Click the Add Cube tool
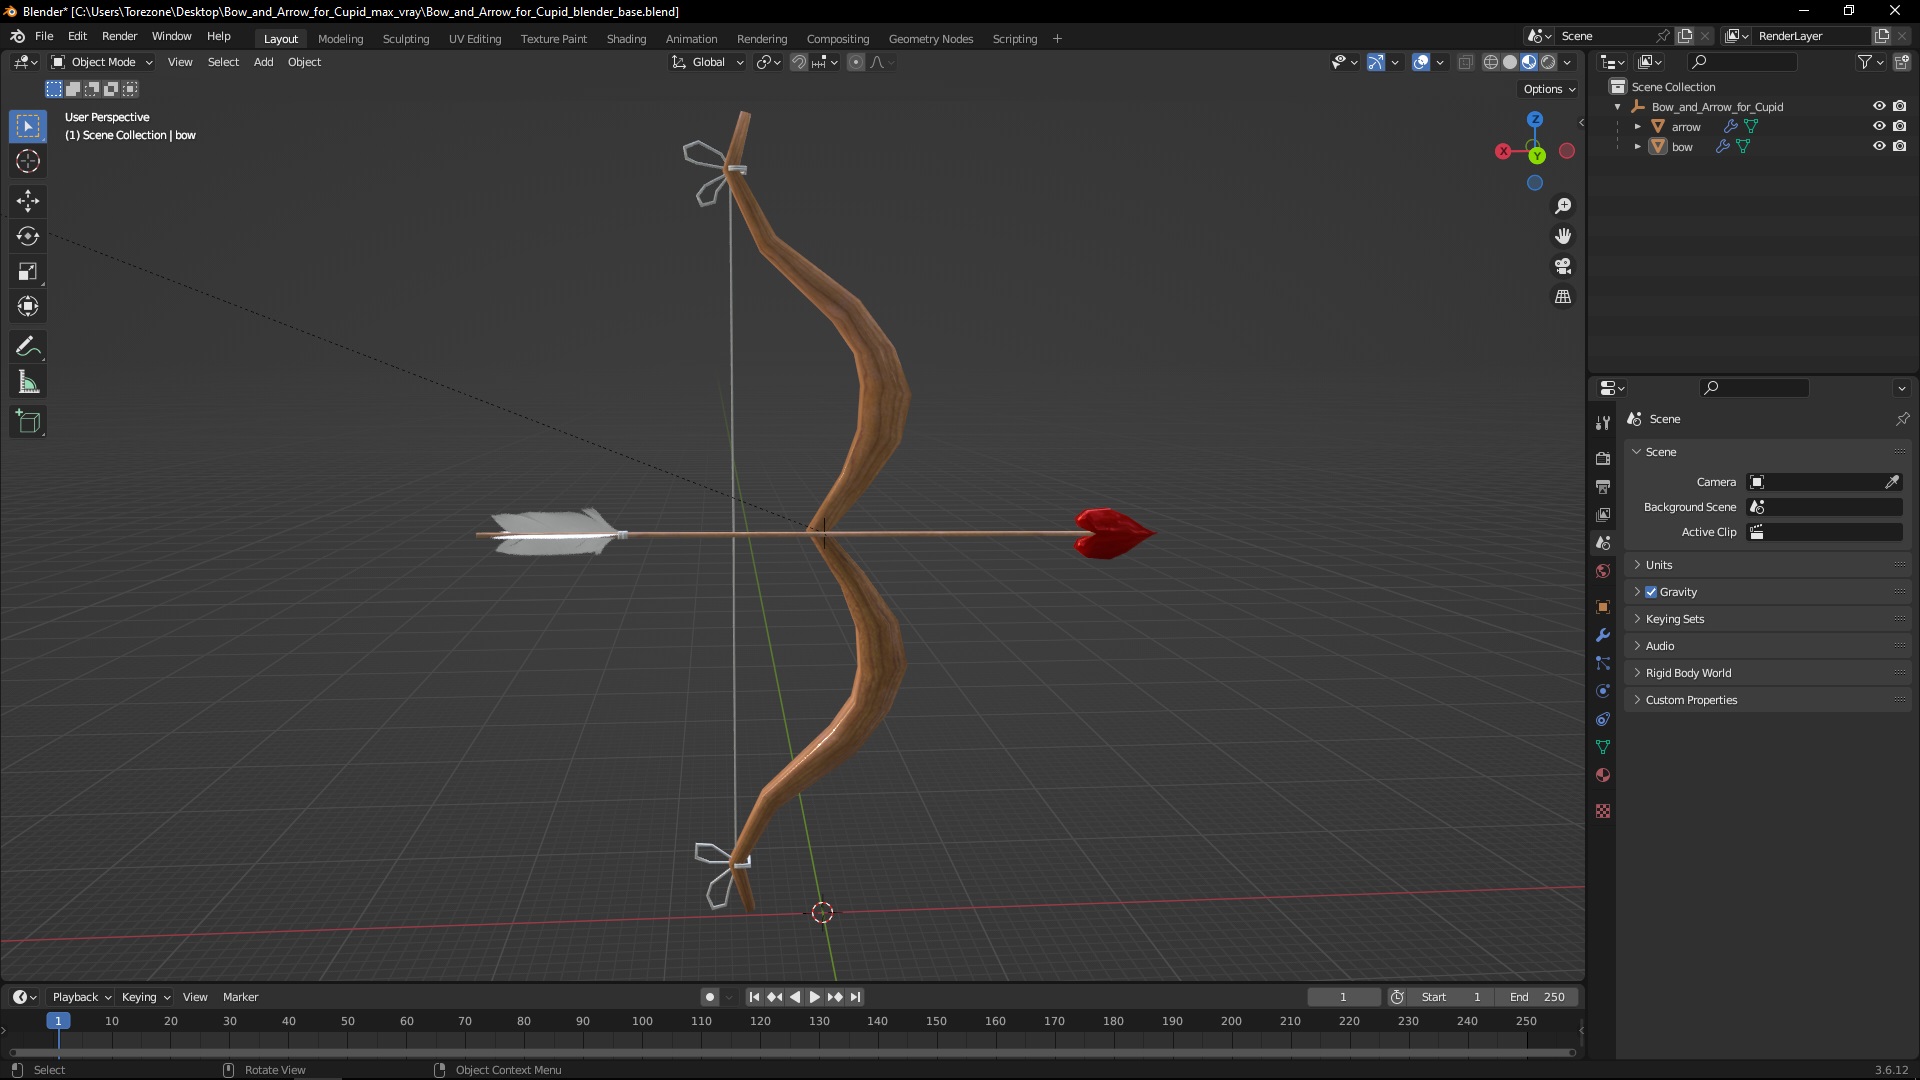 click(28, 422)
